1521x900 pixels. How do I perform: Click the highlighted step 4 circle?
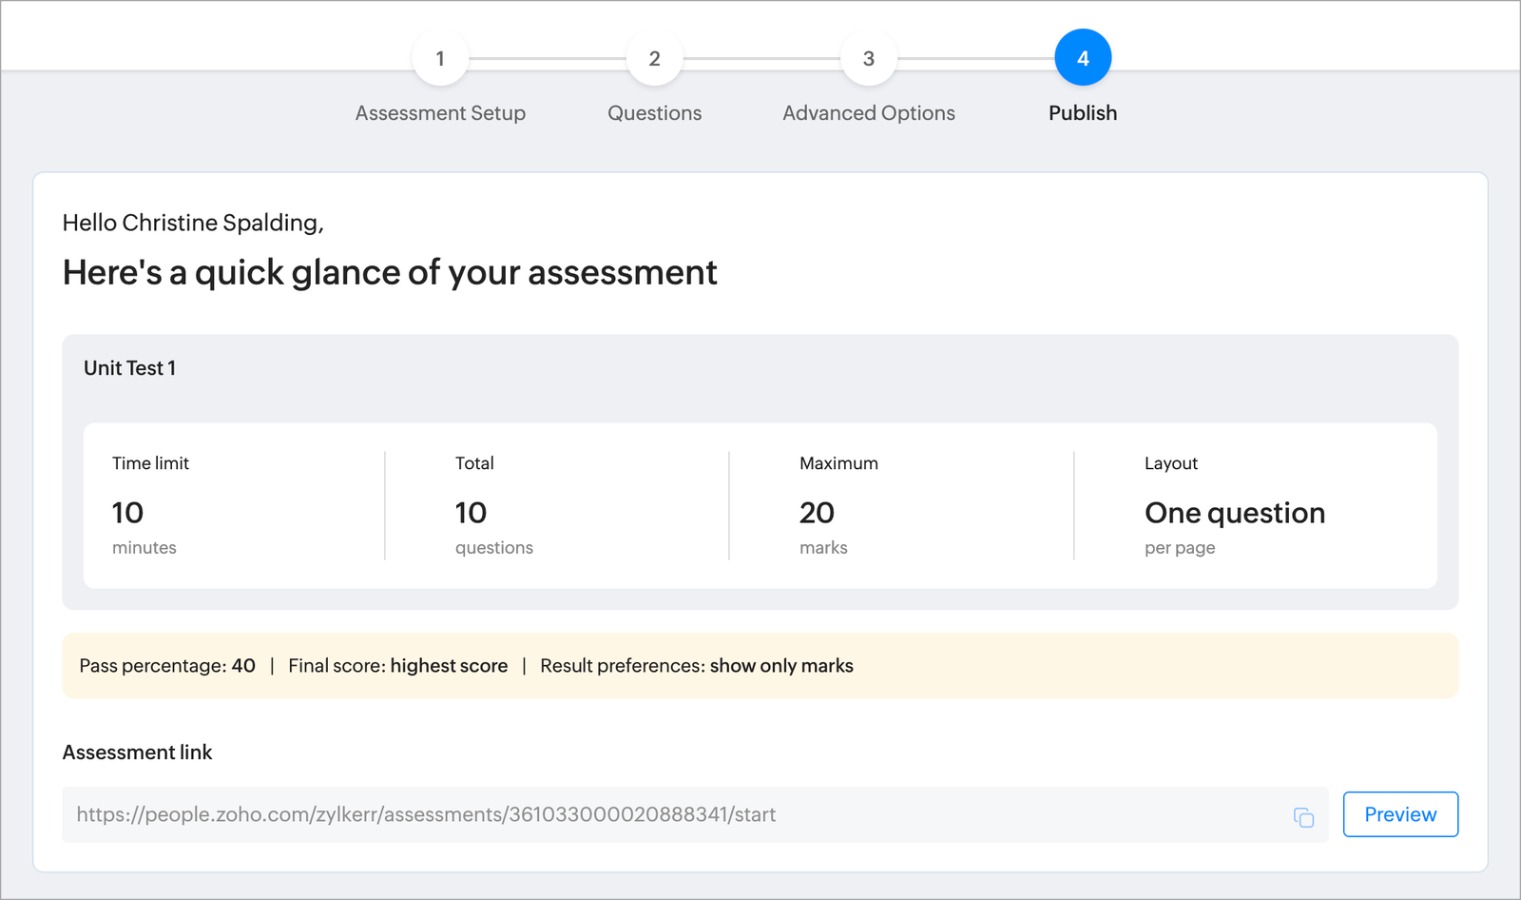(x=1082, y=59)
